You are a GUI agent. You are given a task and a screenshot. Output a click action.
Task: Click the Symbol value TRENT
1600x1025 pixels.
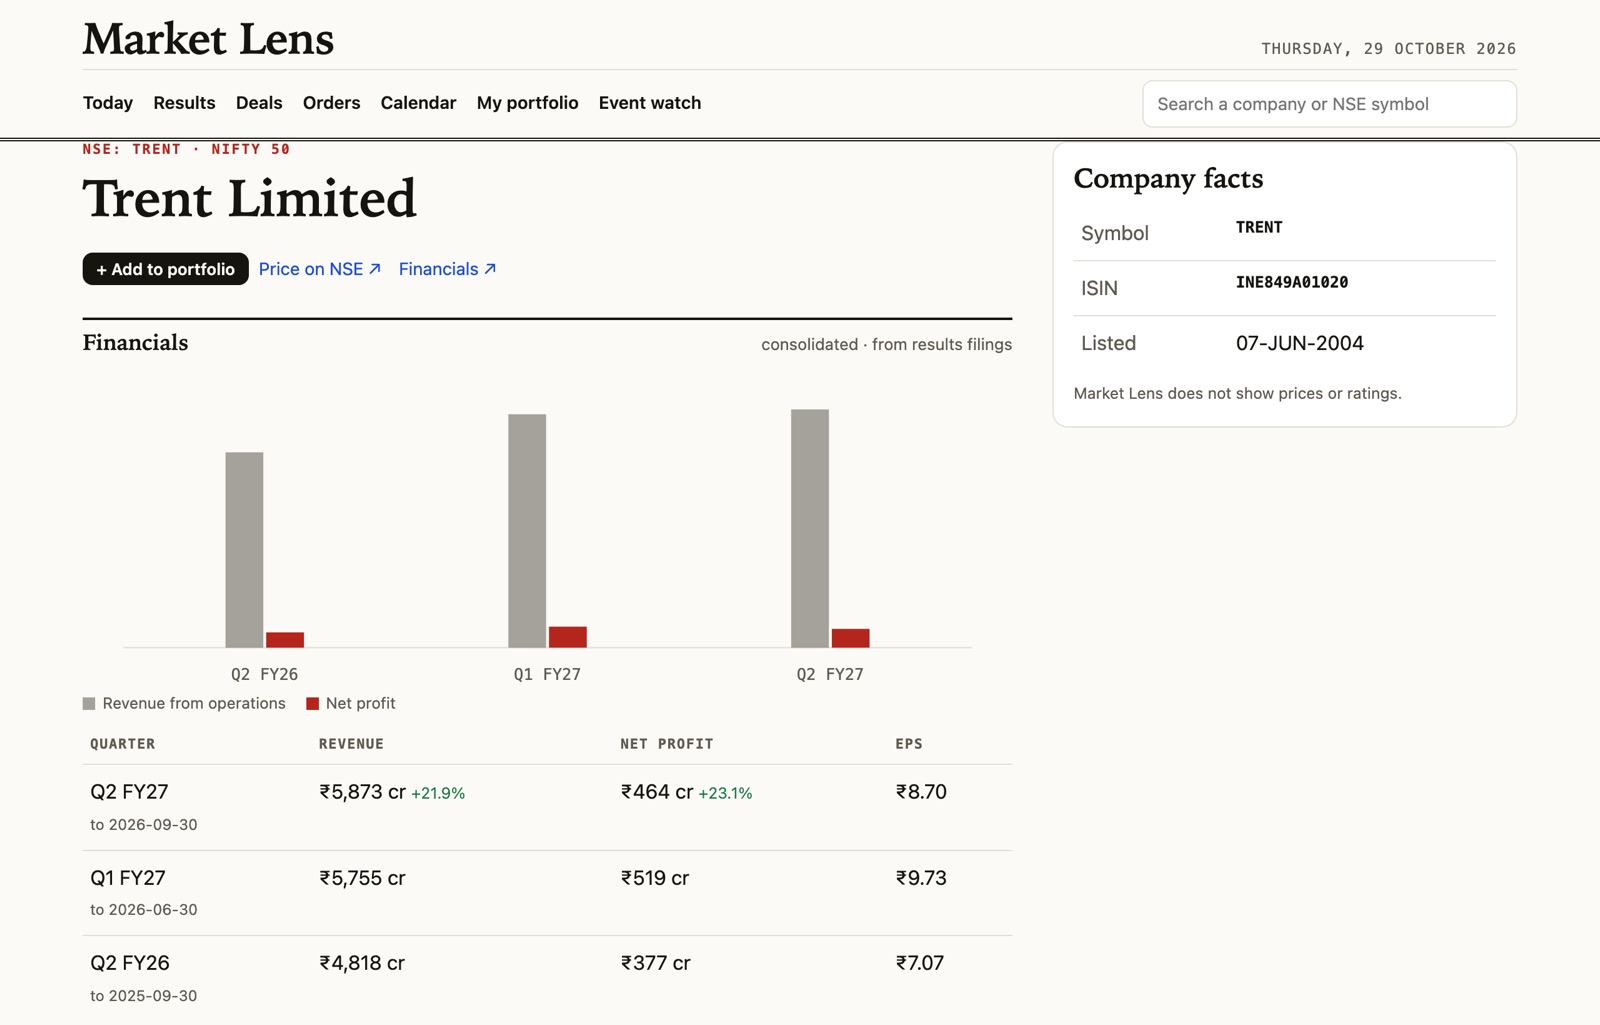(1259, 227)
